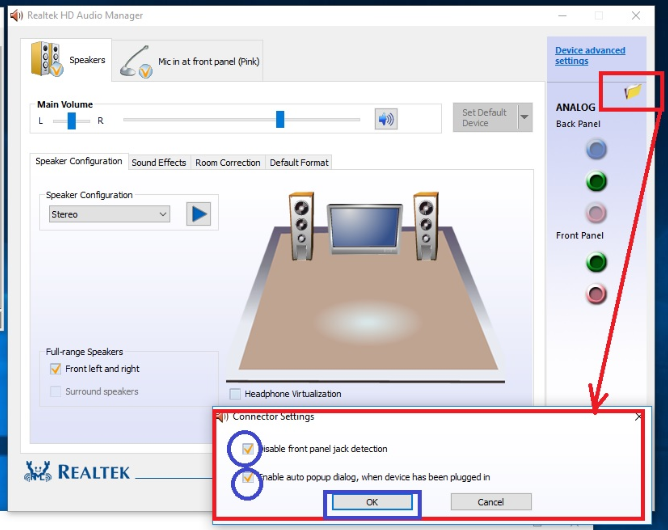
Task: Close the Realtek HD Audio Manager window
Action: click(x=636, y=16)
